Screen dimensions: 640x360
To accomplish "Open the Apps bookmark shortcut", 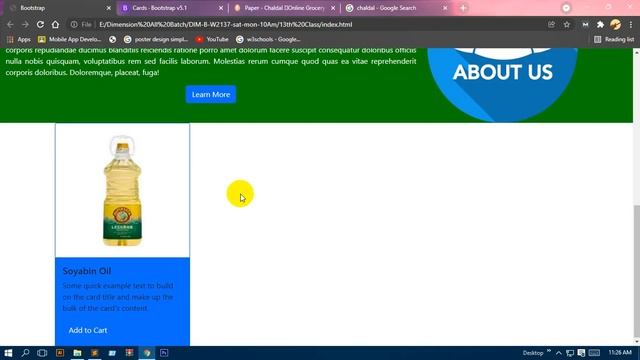I will click(19, 39).
